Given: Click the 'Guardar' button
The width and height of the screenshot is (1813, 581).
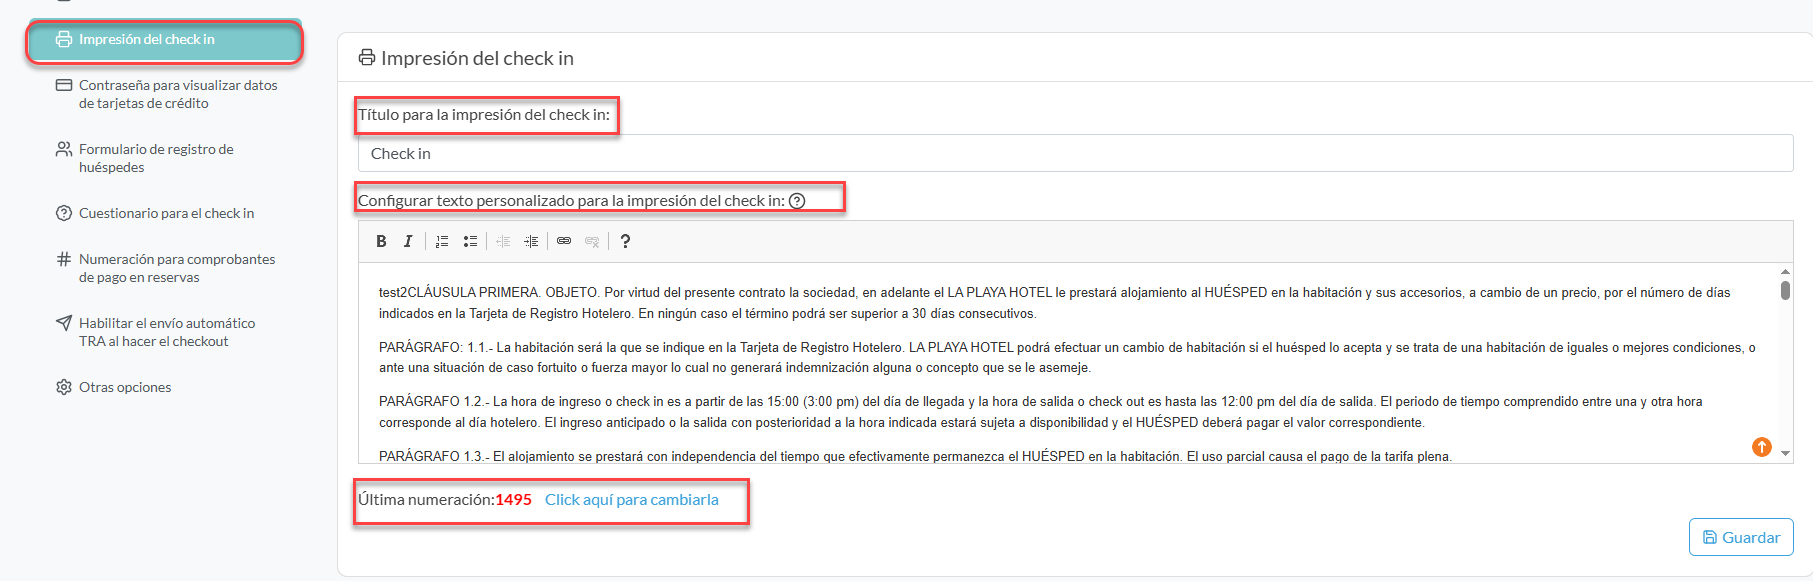Looking at the screenshot, I should click(1740, 537).
